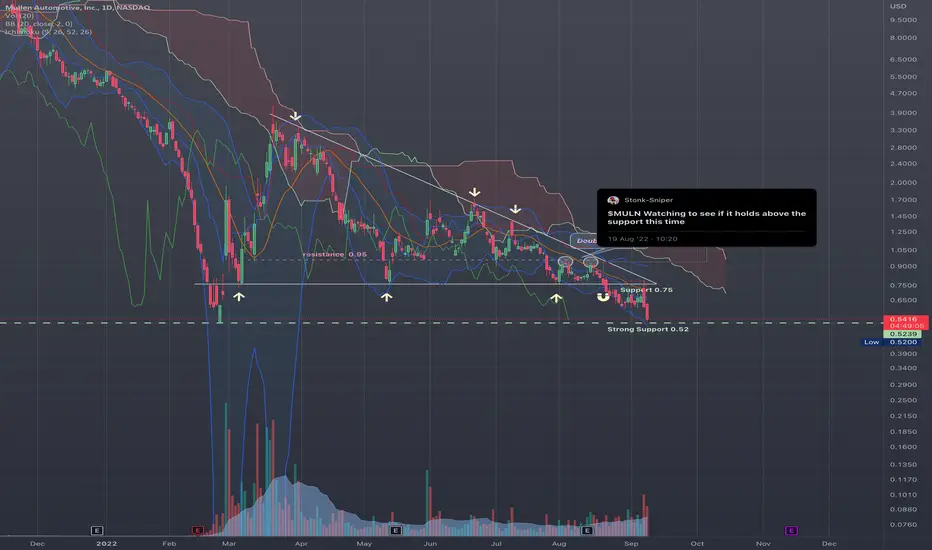Click the $MULN idea note text

click(707, 217)
